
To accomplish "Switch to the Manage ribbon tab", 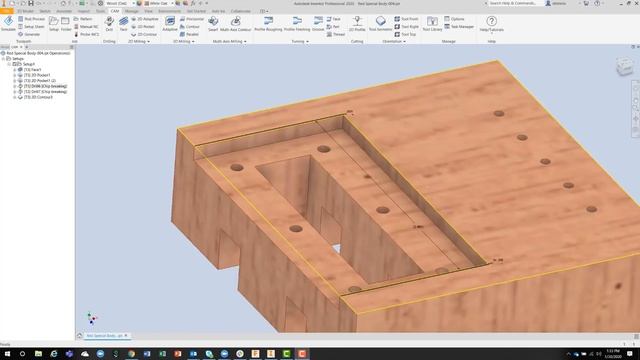I will click(x=131, y=11).
